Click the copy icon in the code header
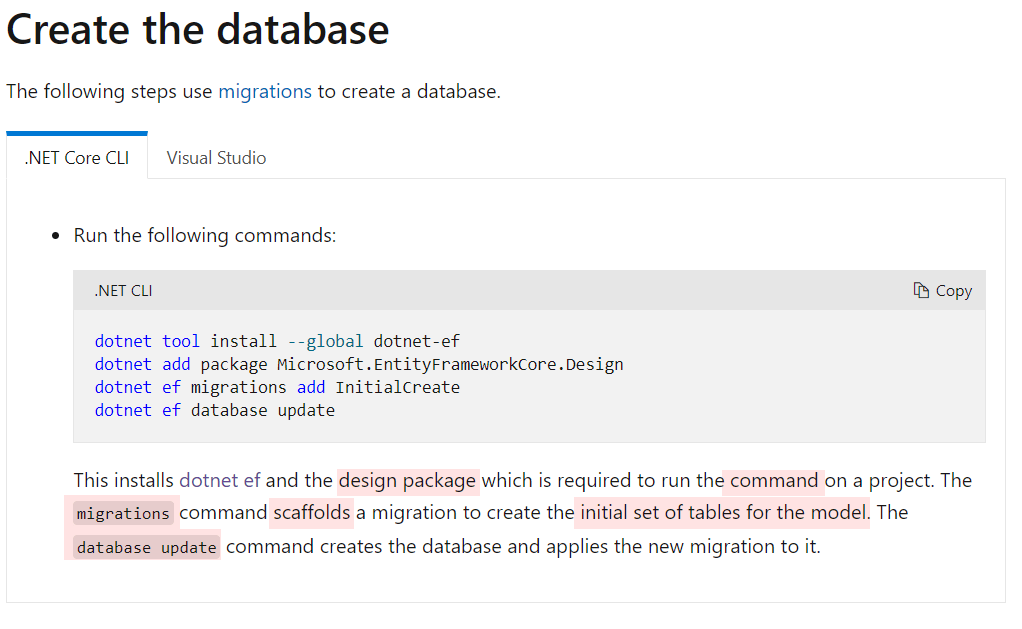 [x=921, y=290]
